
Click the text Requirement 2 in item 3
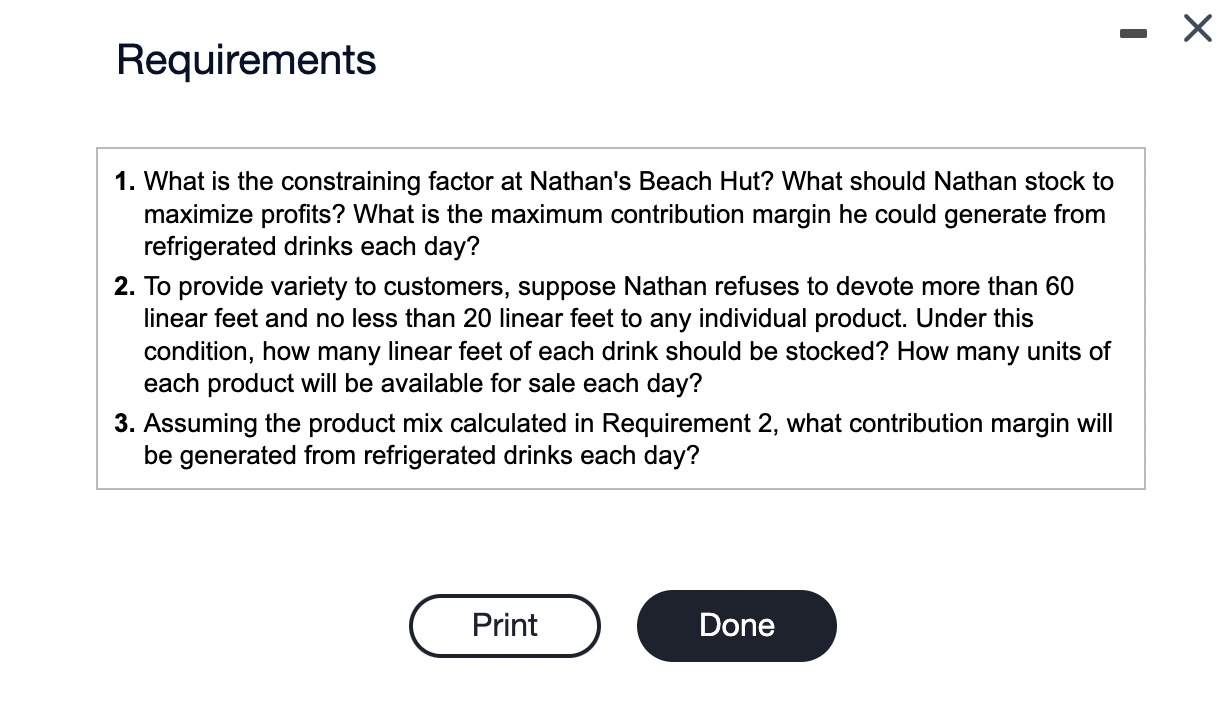tap(679, 423)
